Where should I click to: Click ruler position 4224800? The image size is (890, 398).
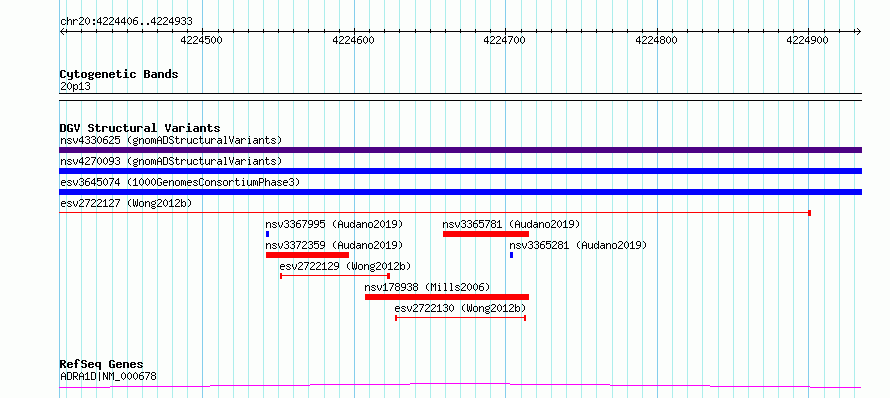(x=657, y=40)
